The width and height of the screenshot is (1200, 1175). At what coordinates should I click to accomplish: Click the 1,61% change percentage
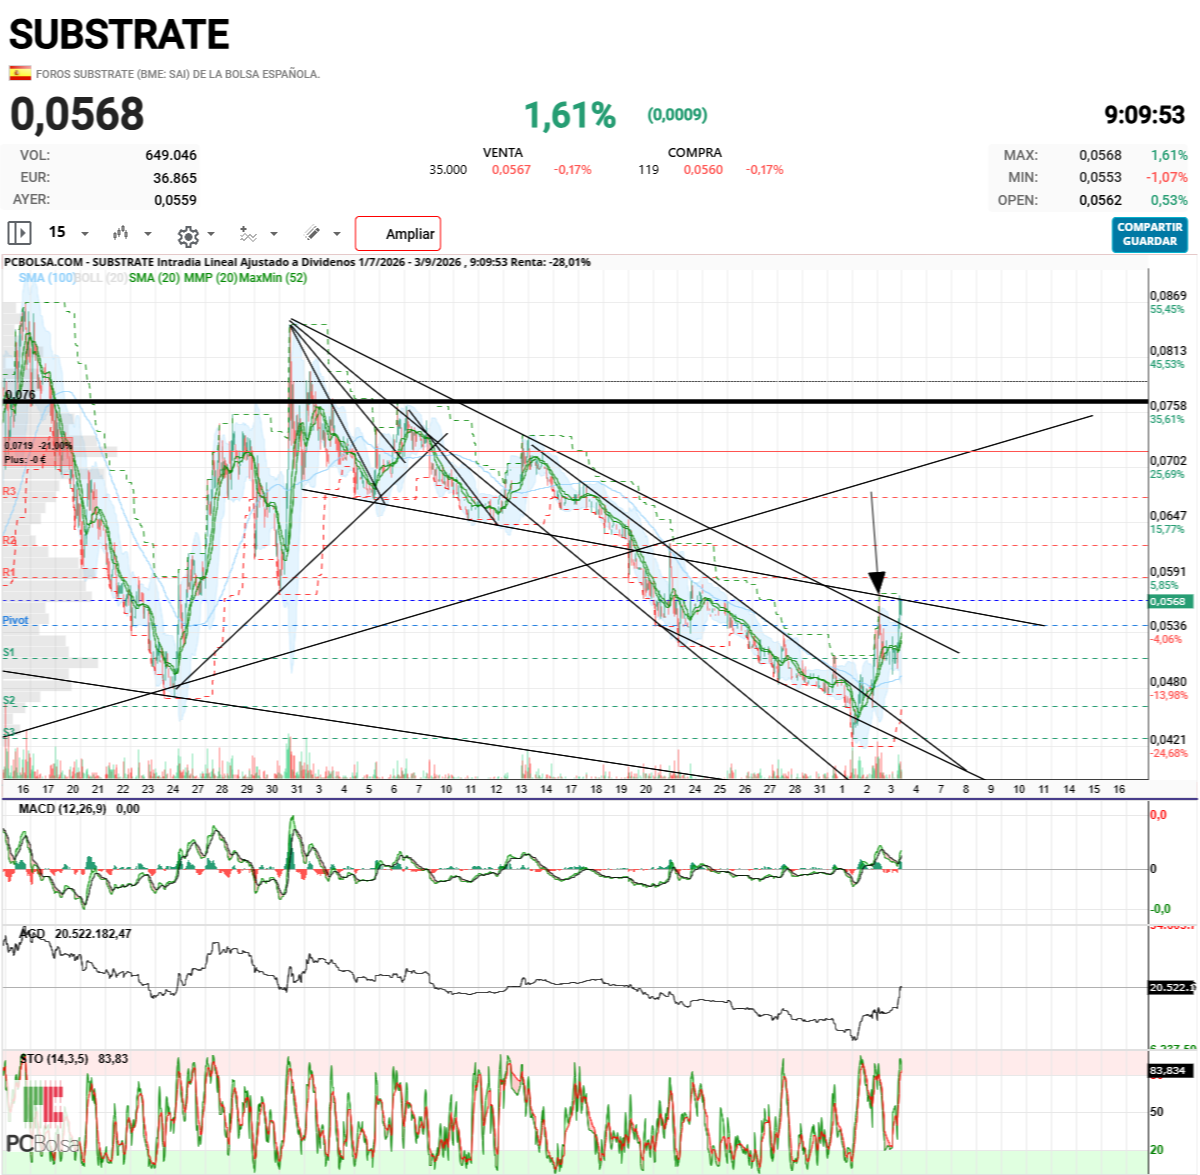click(x=570, y=115)
